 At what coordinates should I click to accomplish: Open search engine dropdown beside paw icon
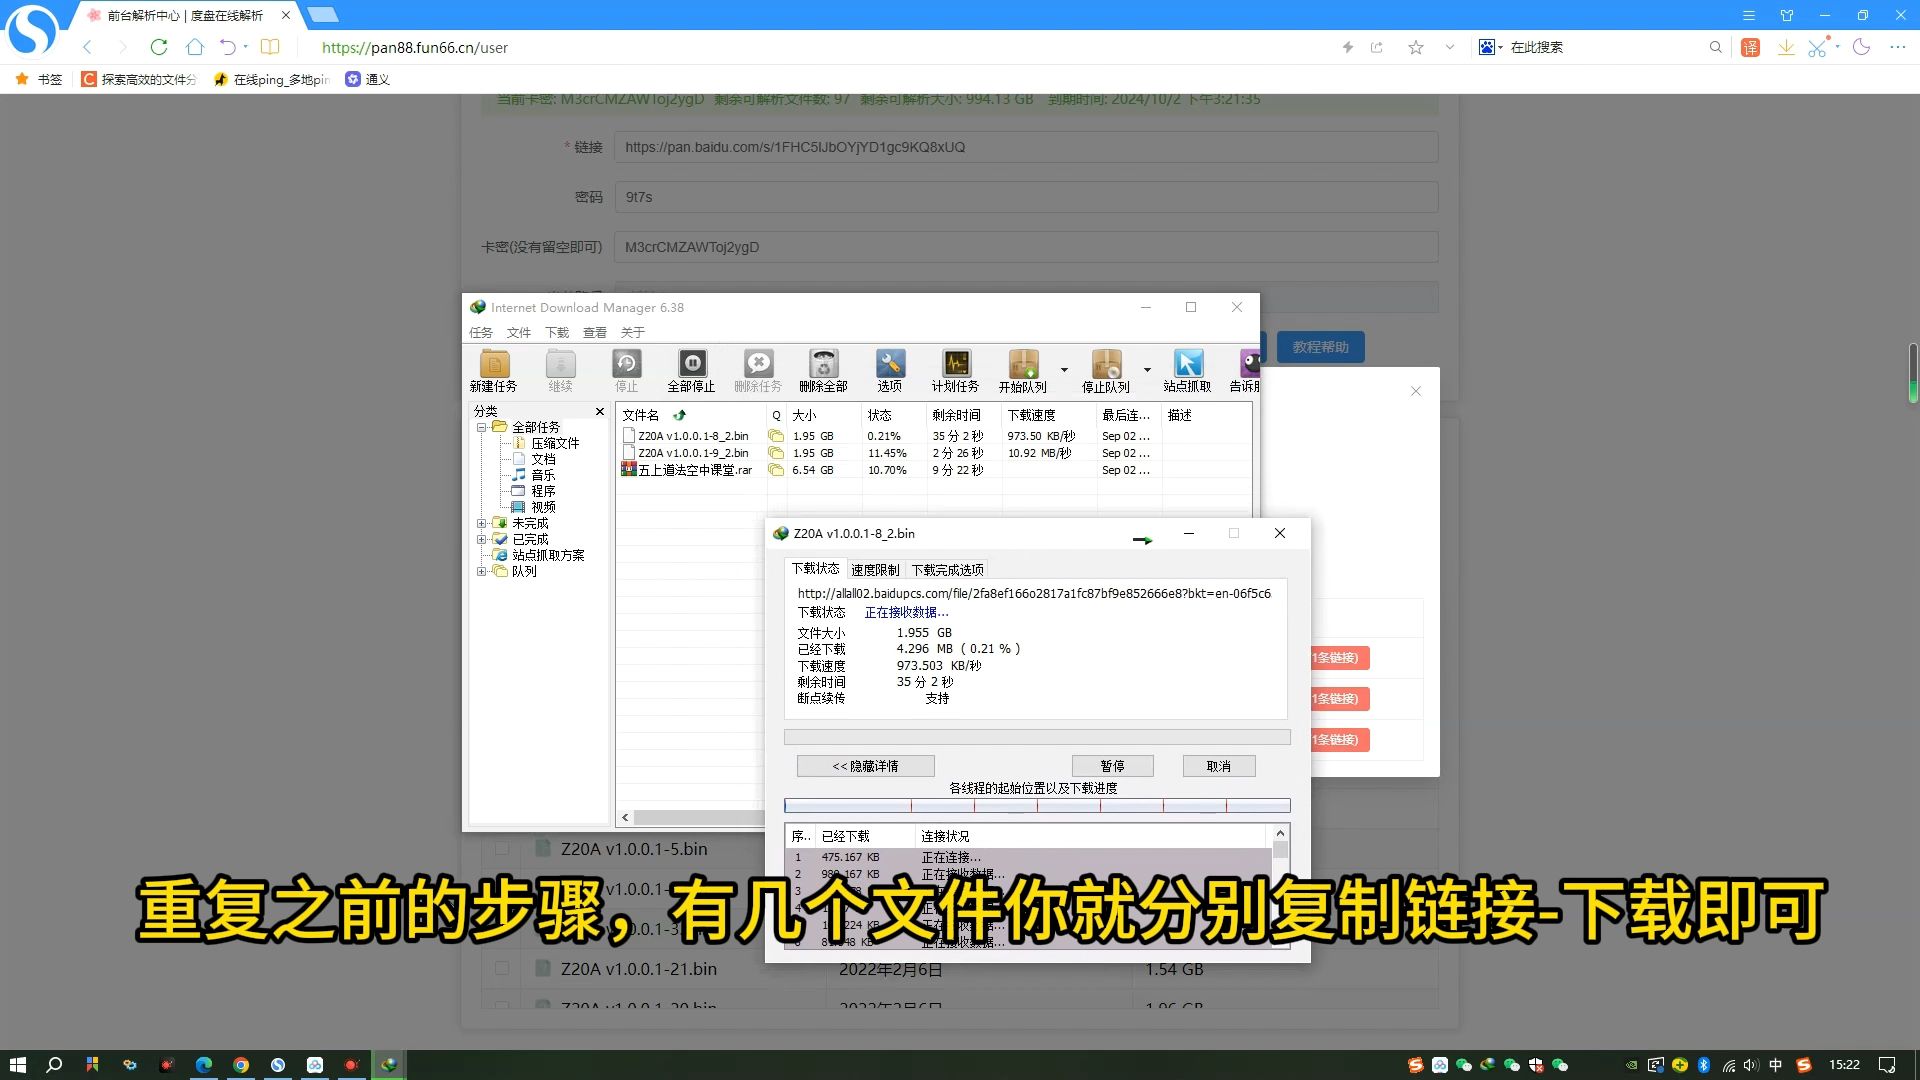tap(1501, 48)
